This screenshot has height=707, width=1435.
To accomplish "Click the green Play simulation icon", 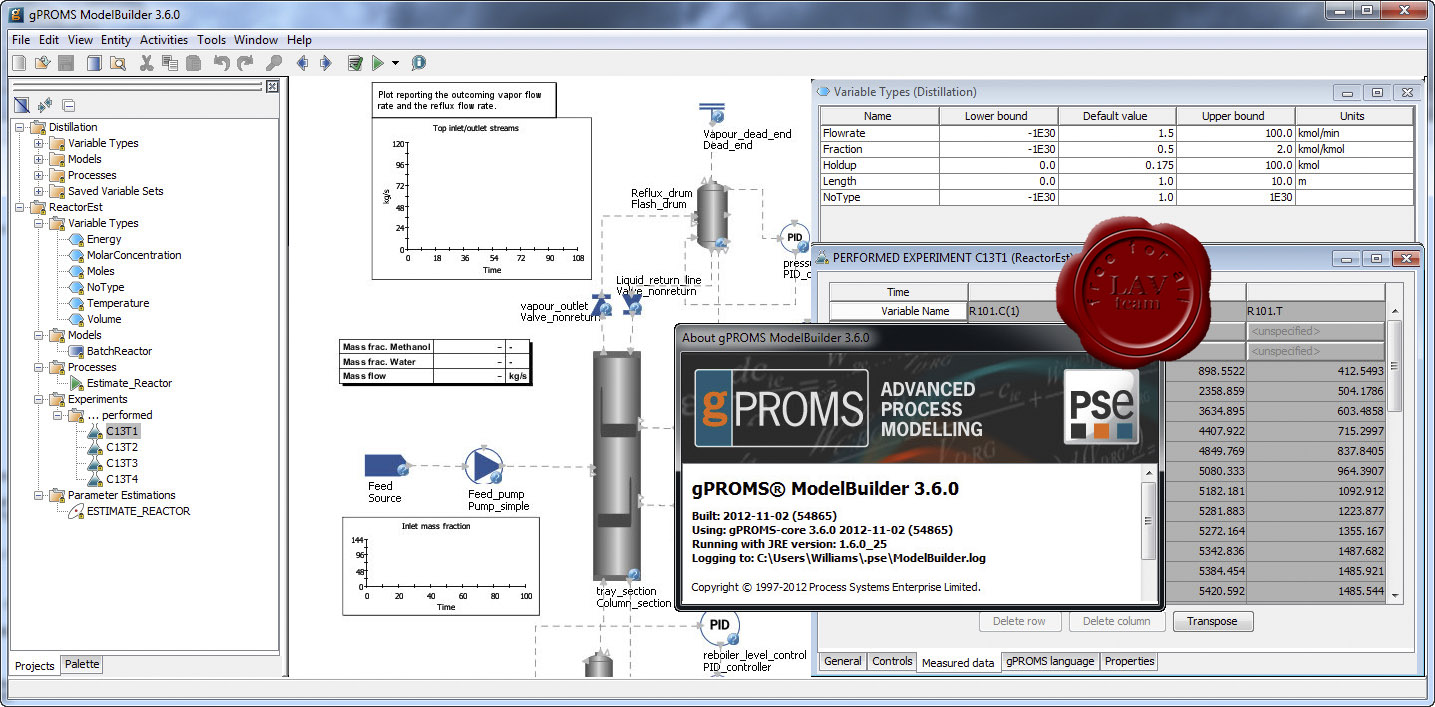I will pyautogui.click(x=378, y=63).
